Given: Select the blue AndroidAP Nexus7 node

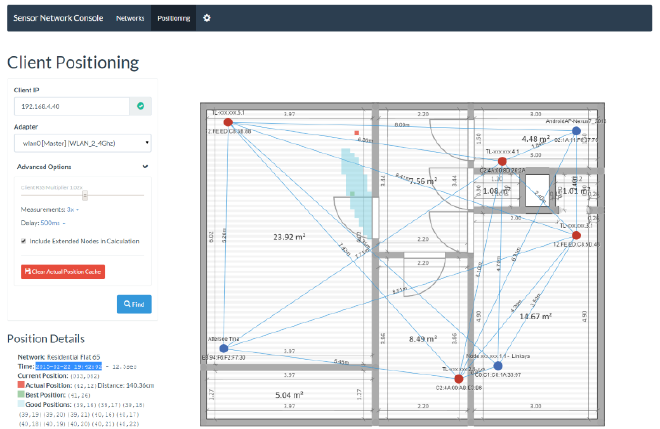Looking at the screenshot, I should [x=576, y=131].
